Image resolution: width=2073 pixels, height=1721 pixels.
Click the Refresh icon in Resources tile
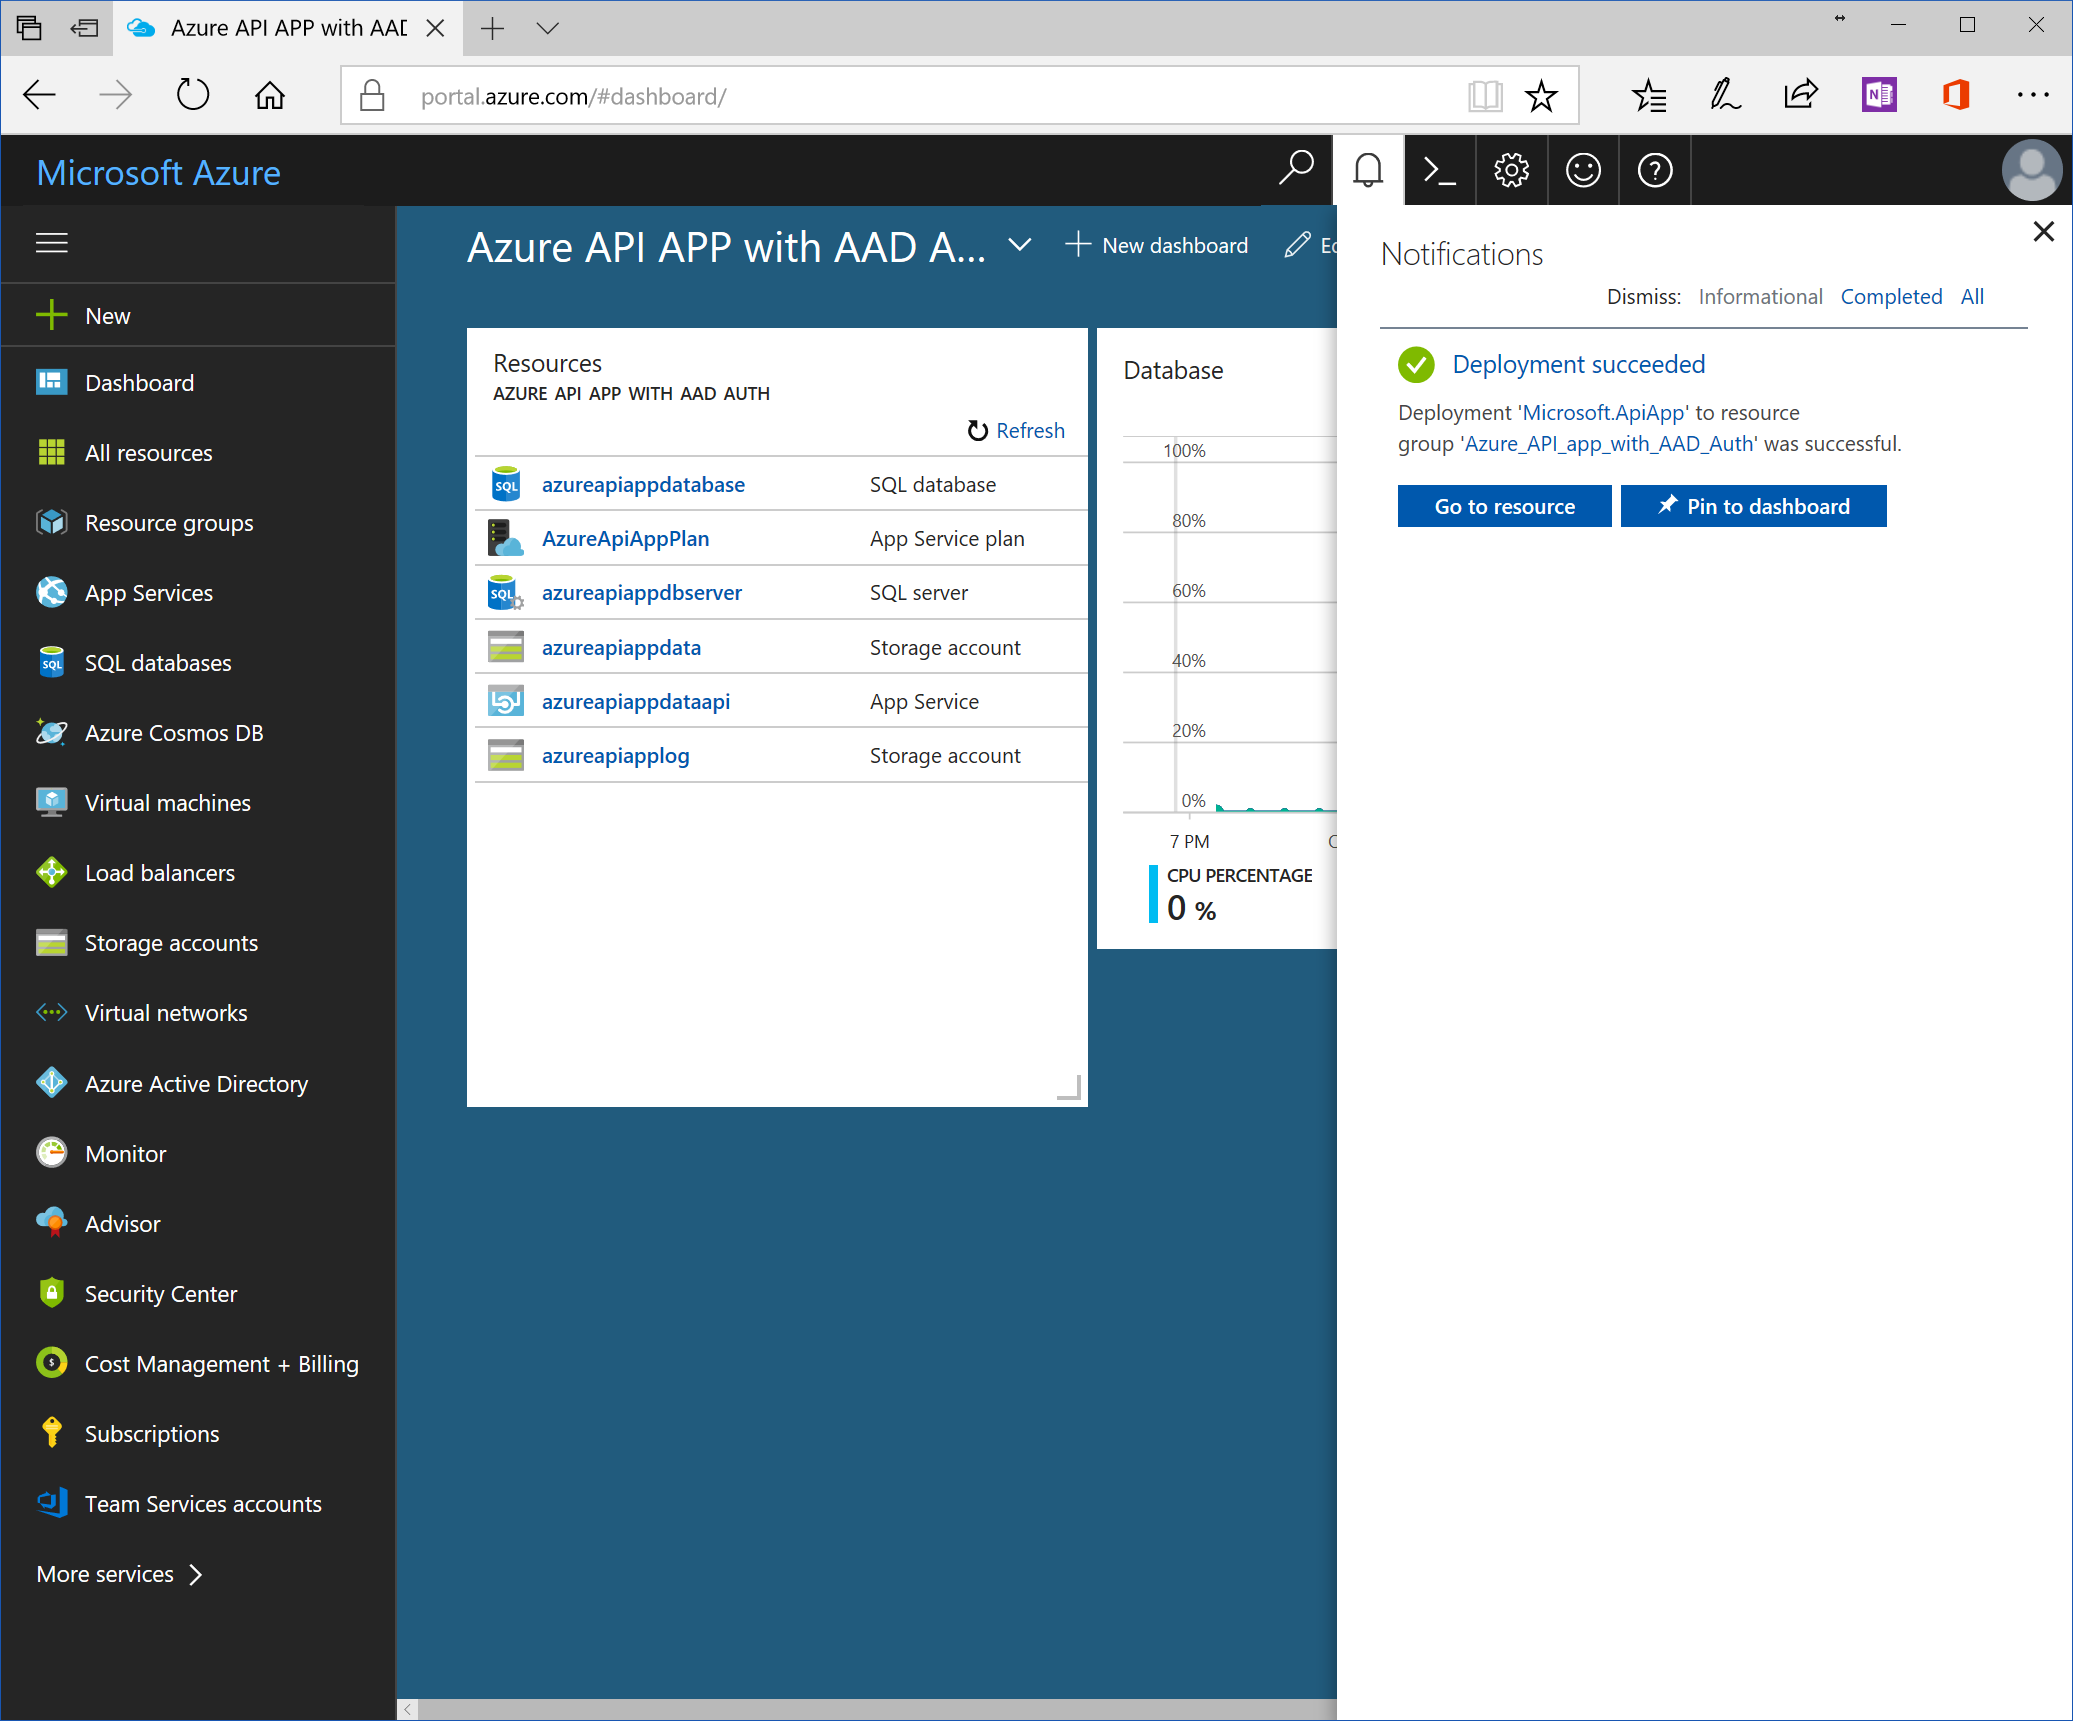977,431
